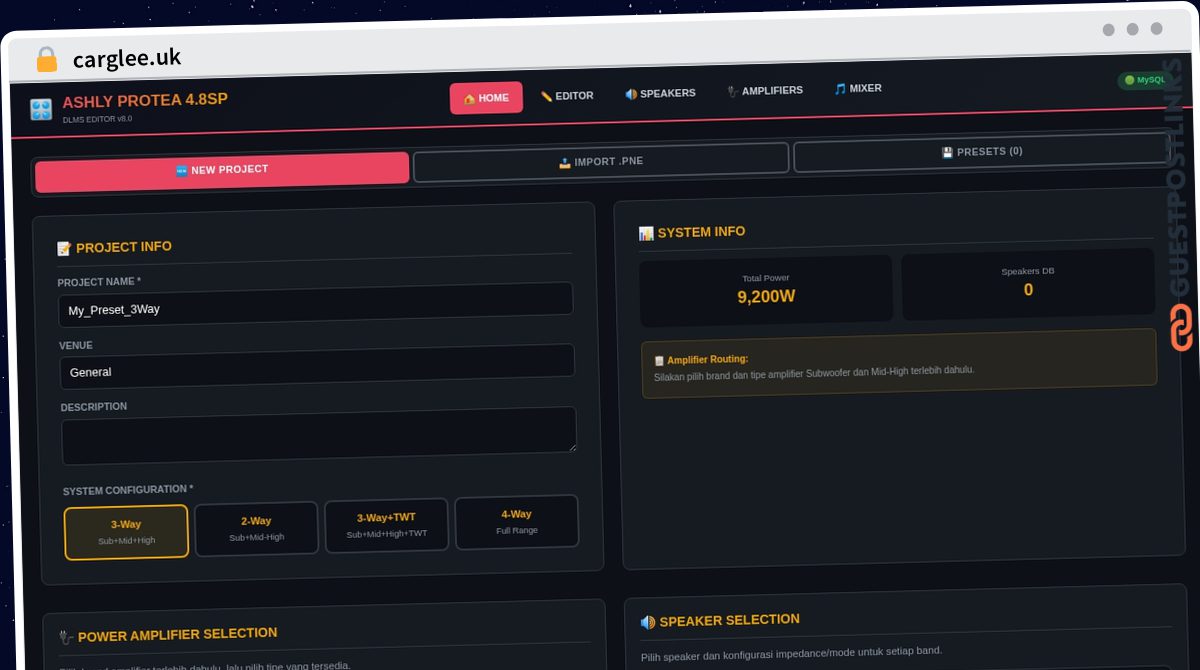Open the EDITOR tab

pos(567,96)
